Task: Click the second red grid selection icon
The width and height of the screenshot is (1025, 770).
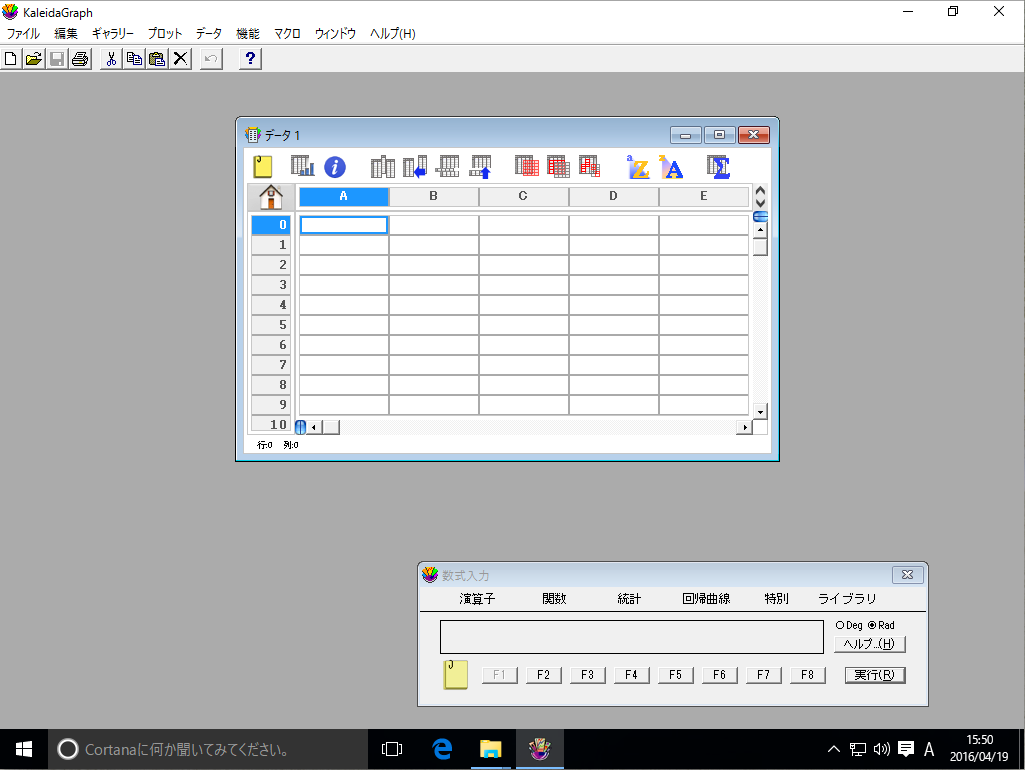Action: 558,167
